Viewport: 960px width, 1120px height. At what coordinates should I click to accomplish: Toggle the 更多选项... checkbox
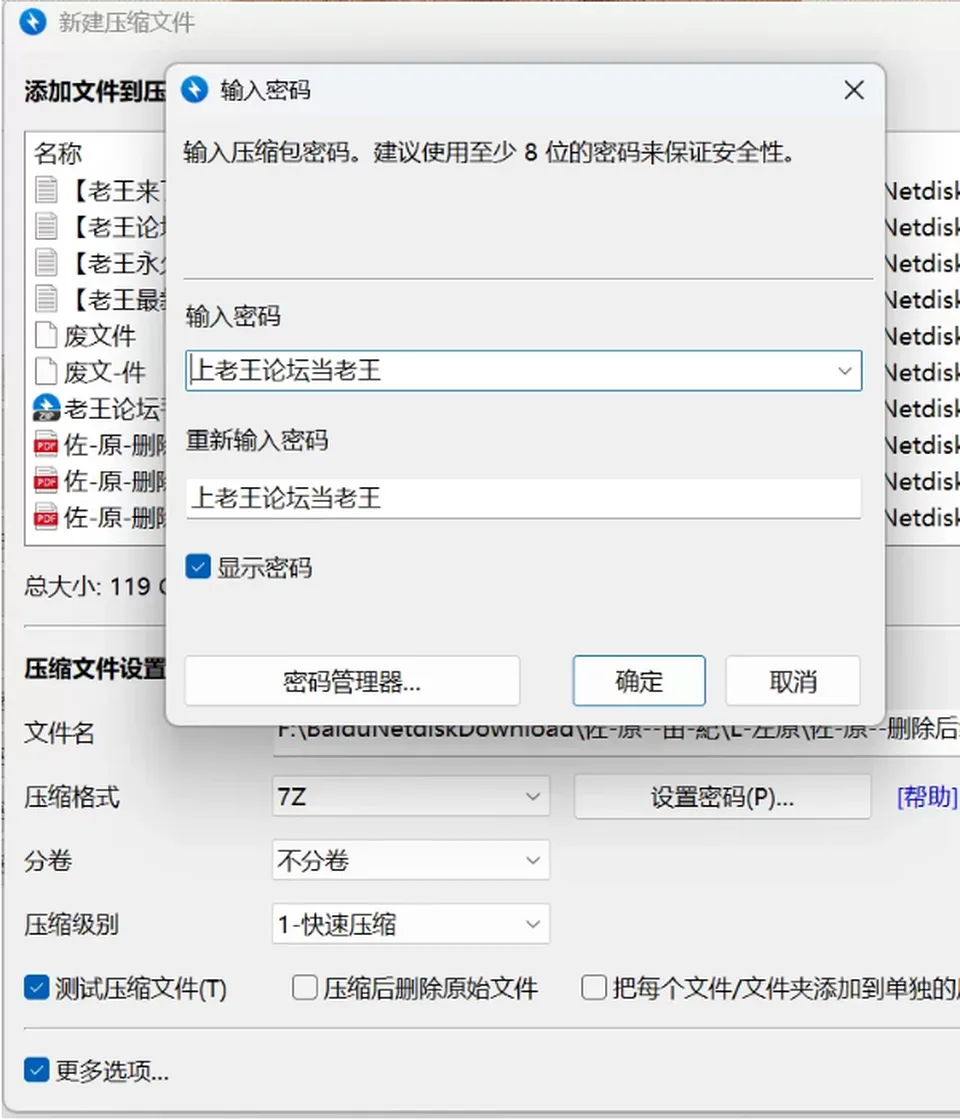tap(36, 1070)
